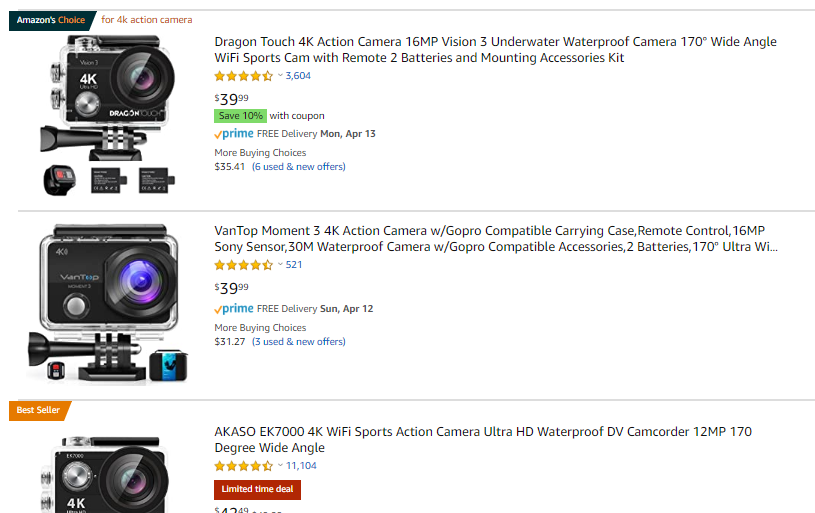Open the 3,604 reviews link
This screenshot has width=815, height=513.
[x=298, y=76]
